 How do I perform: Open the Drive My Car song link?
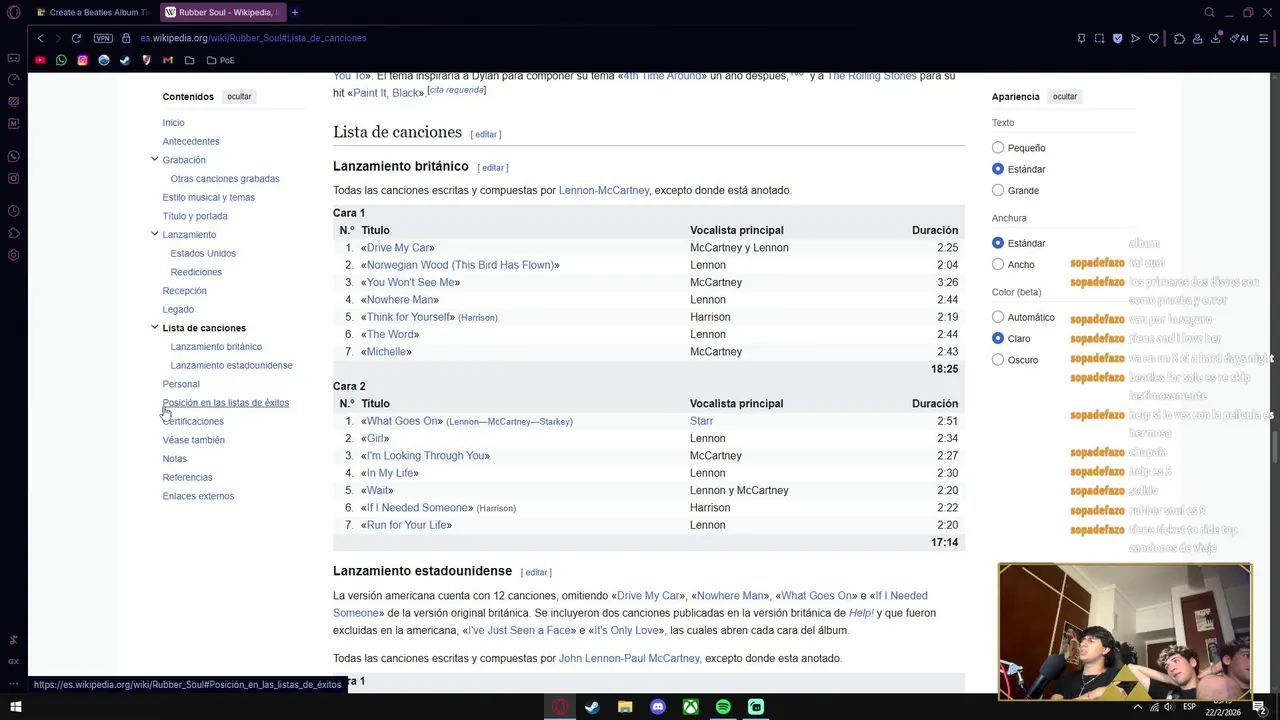(x=398, y=248)
